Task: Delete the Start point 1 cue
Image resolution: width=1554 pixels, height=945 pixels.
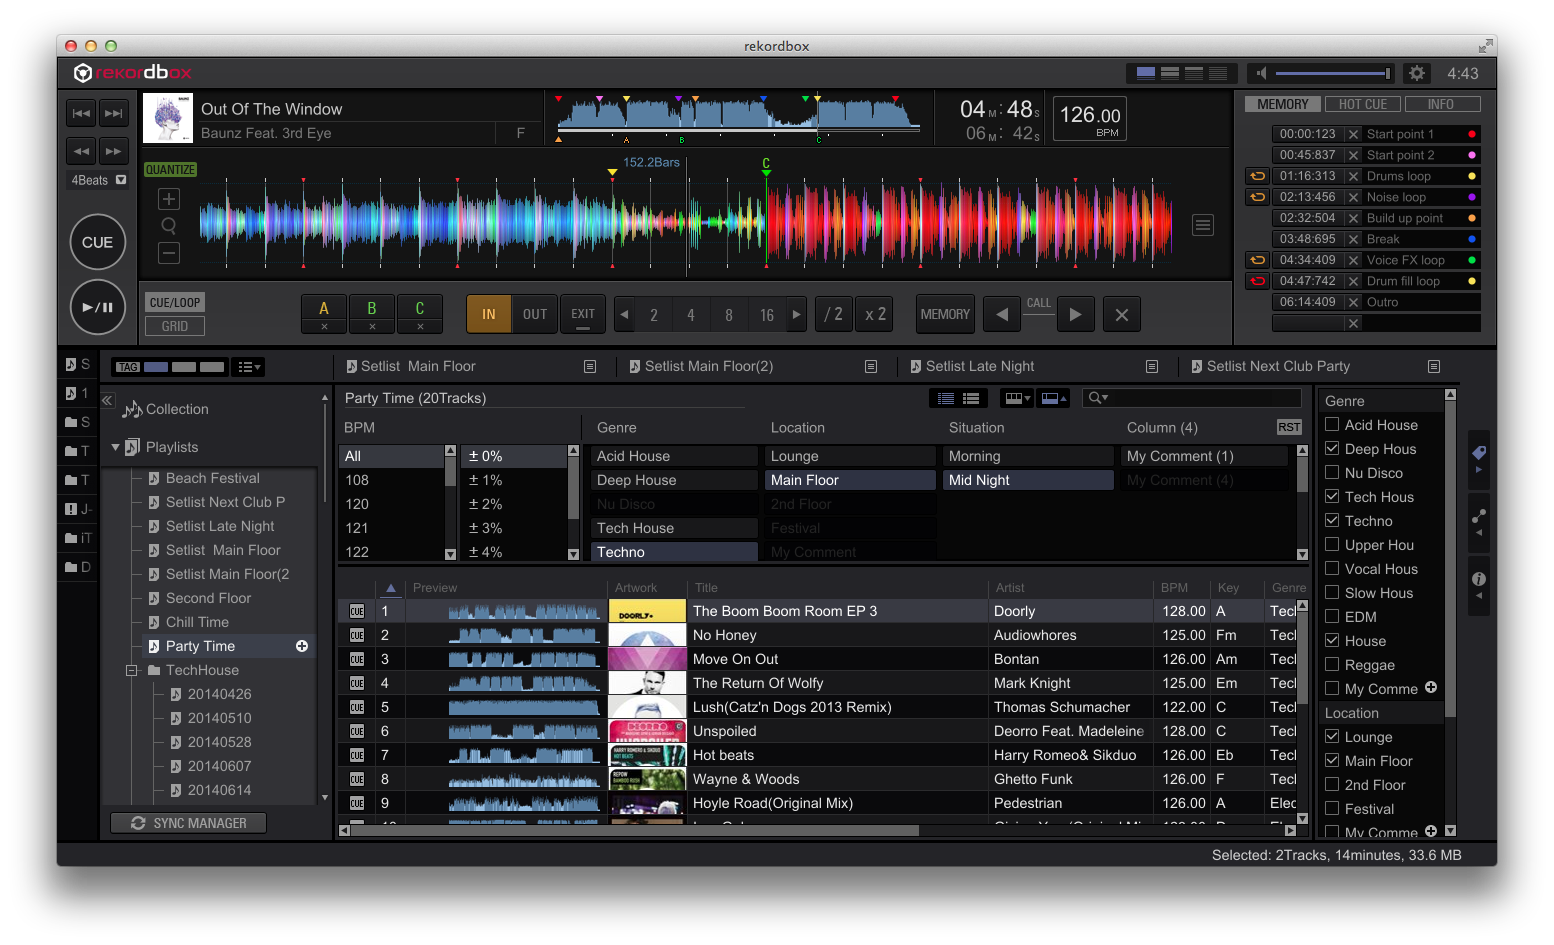Action: [x=1353, y=134]
